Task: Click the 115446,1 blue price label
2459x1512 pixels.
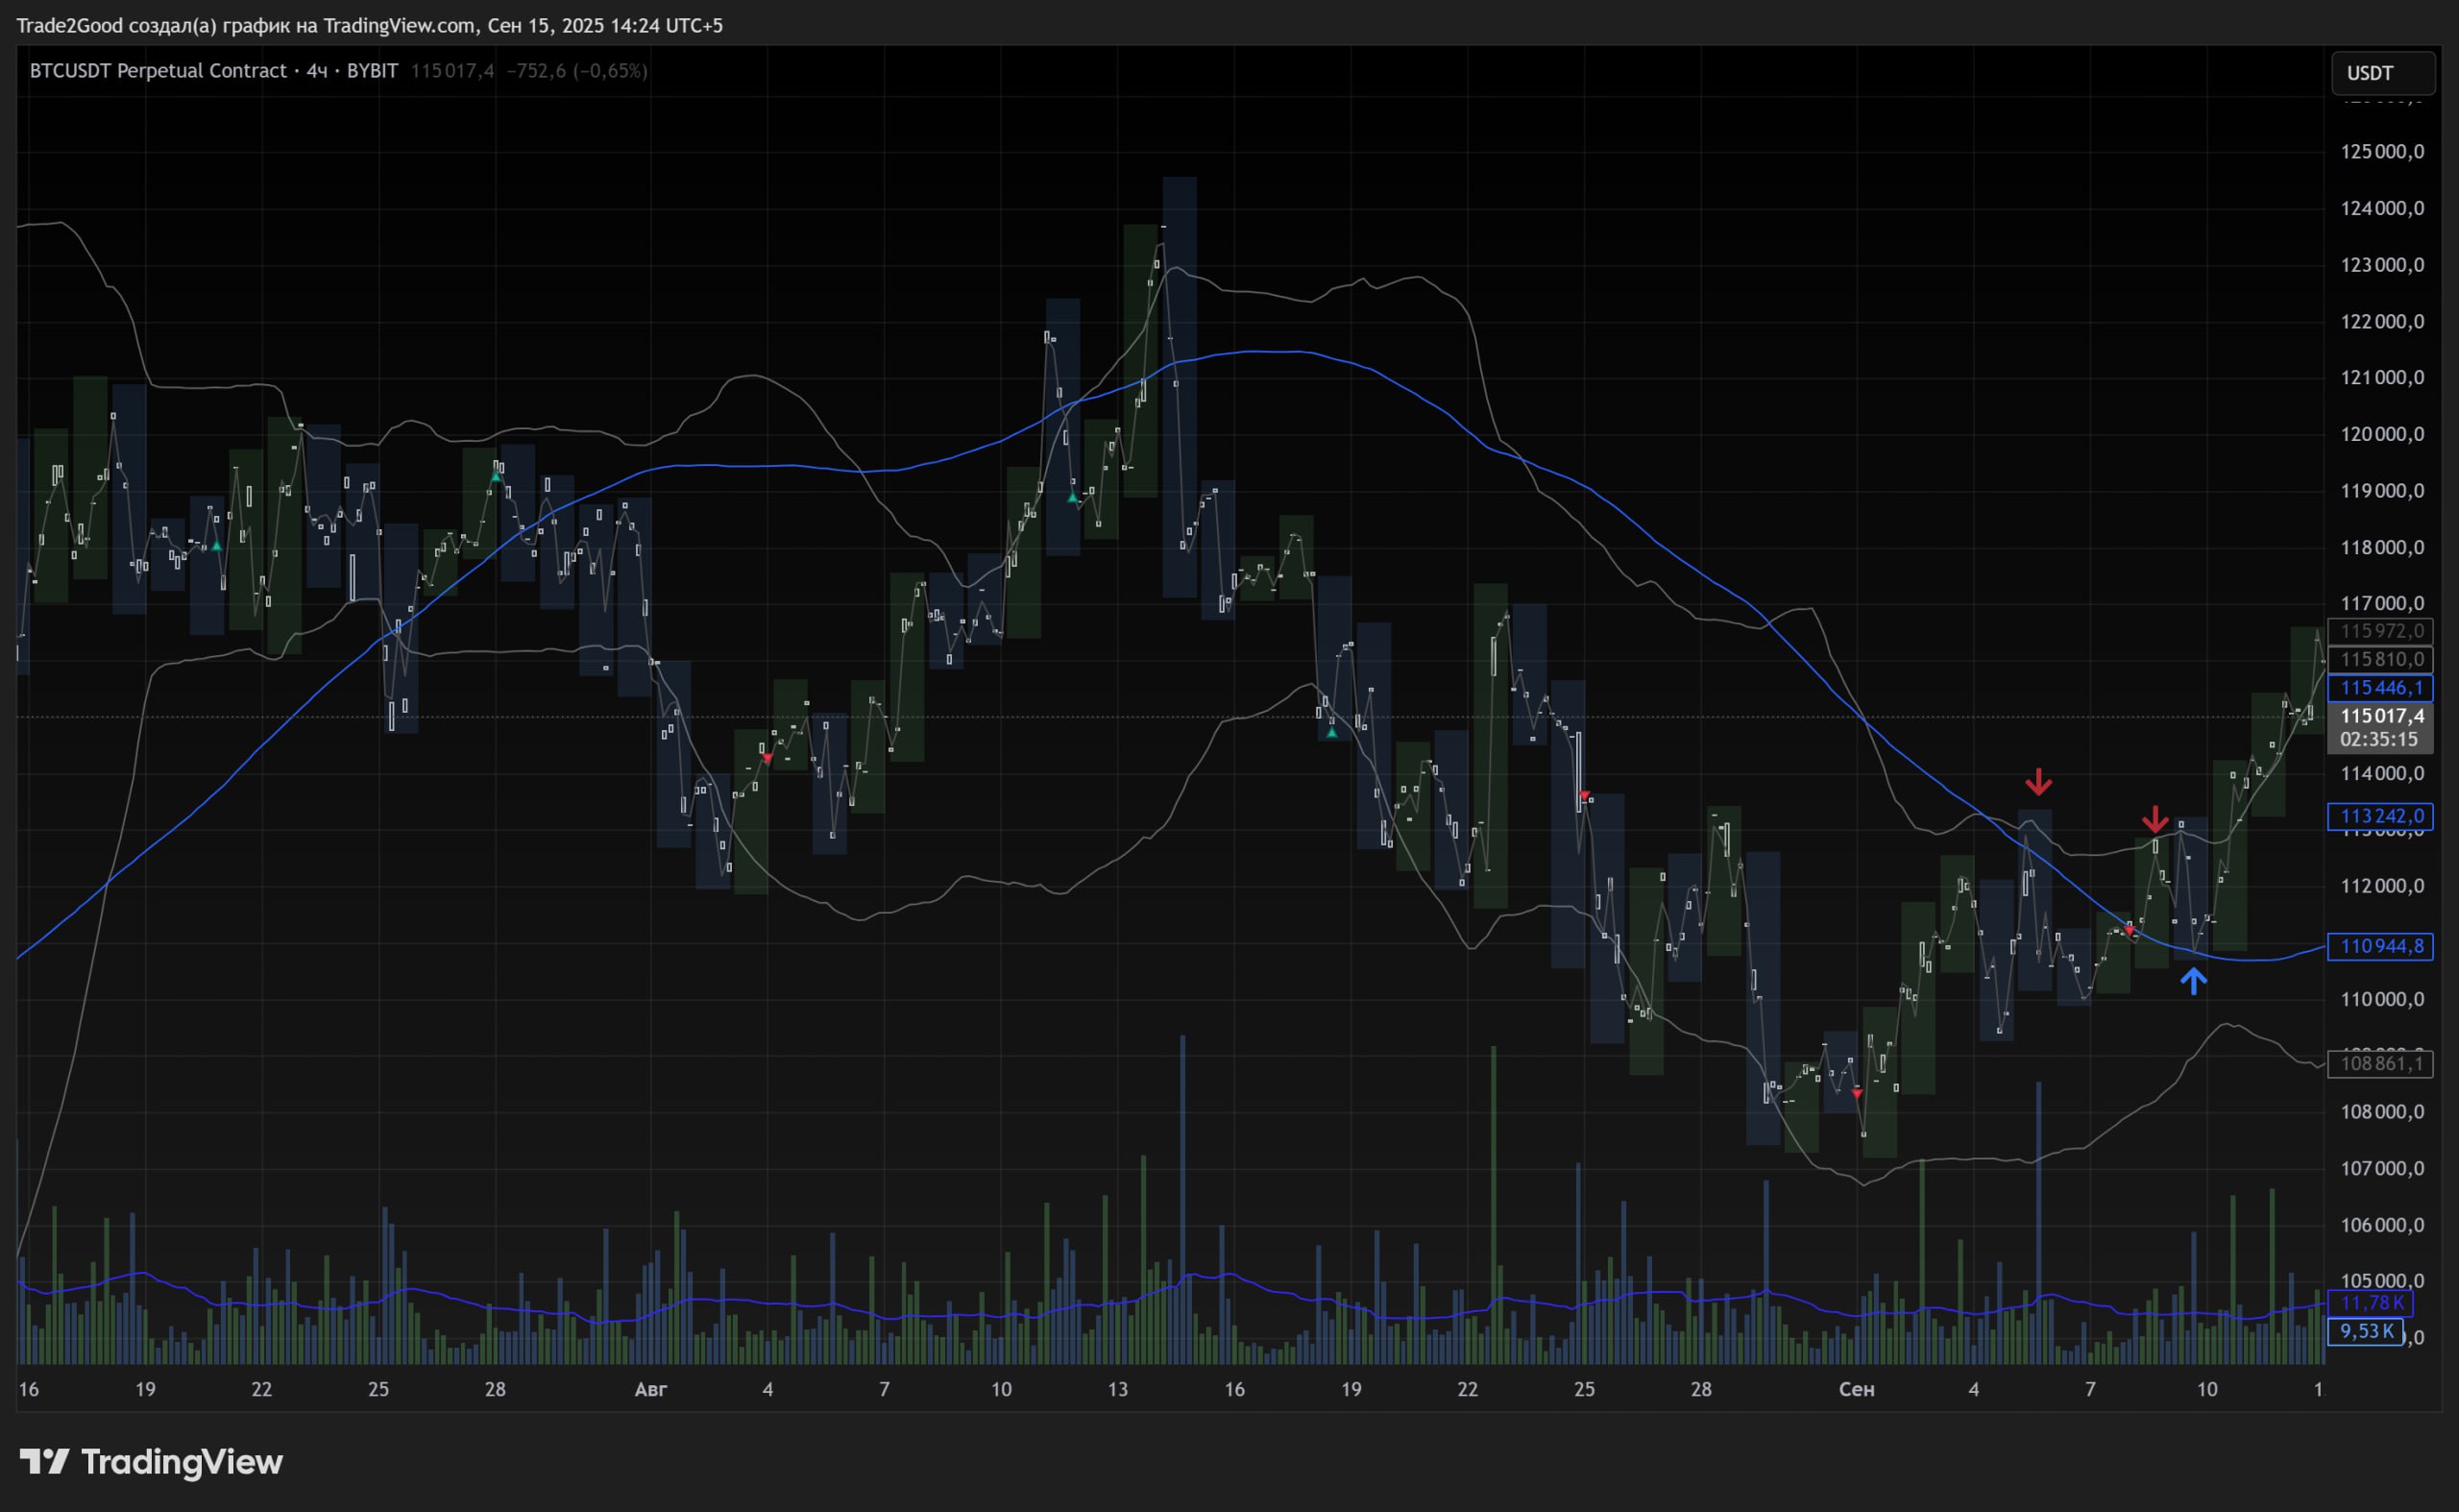Action: (2381, 688)
